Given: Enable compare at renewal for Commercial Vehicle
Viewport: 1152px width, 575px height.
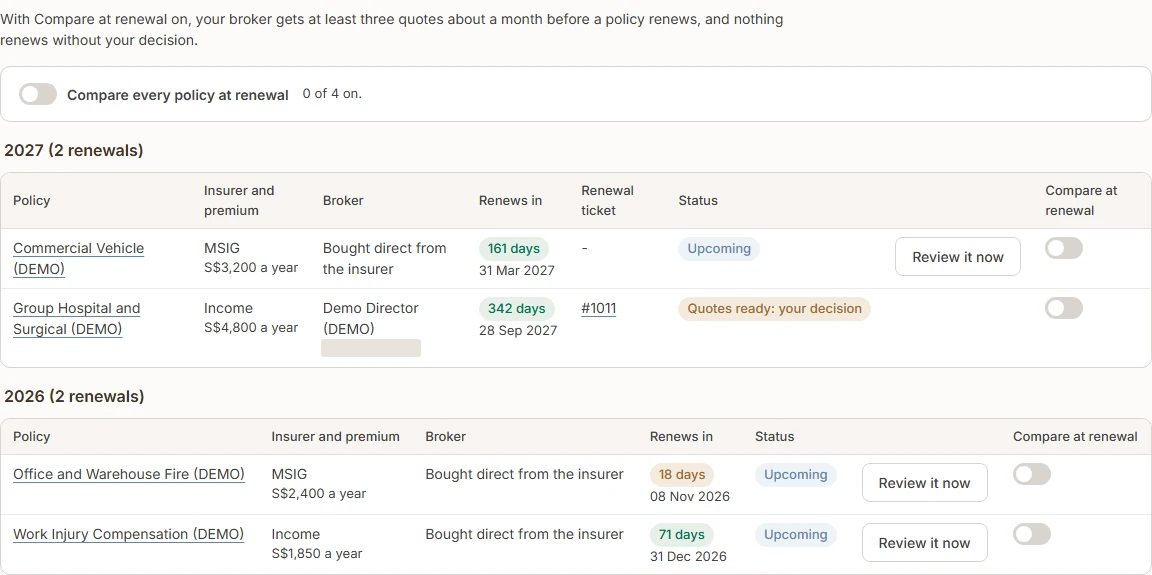Looking at the screenshot, I should click(1064, 248).
